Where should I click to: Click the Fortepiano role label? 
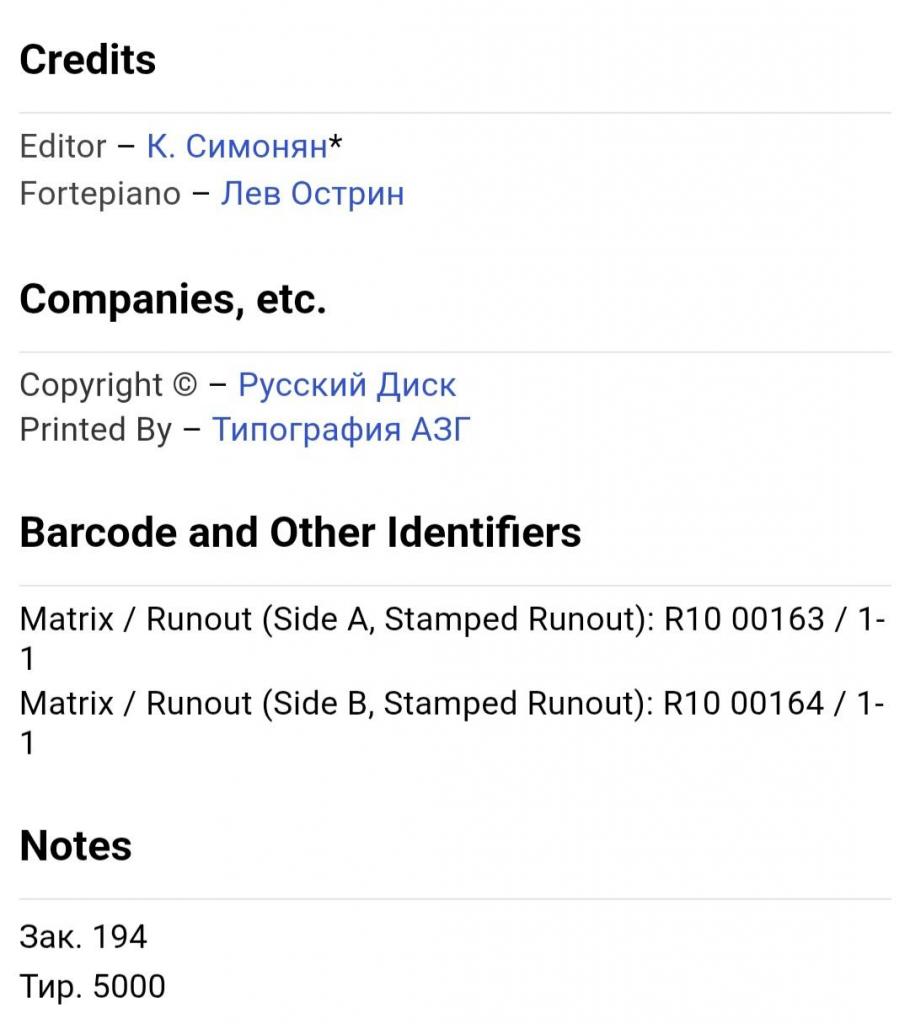coord(100,194)
